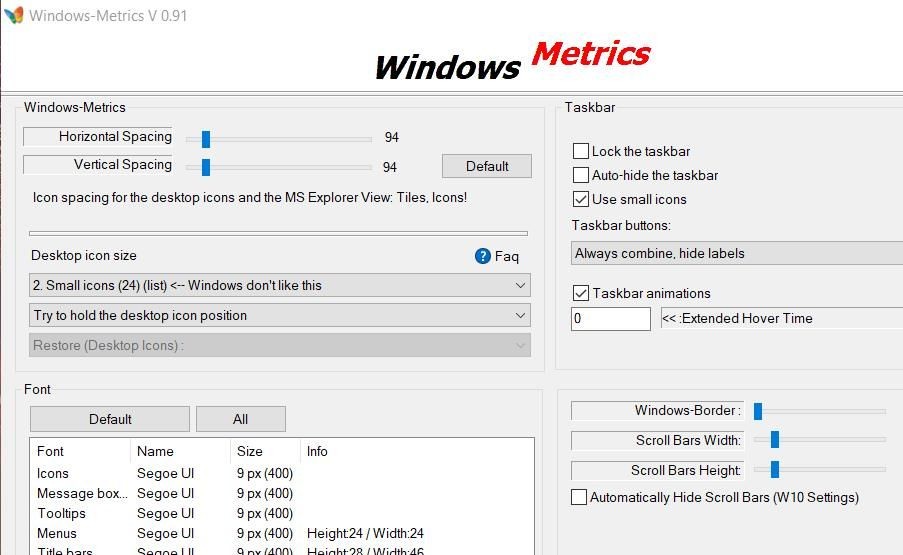Select the Icons row in font list
This screenshot has height=555, width=903.
(282, 473)
